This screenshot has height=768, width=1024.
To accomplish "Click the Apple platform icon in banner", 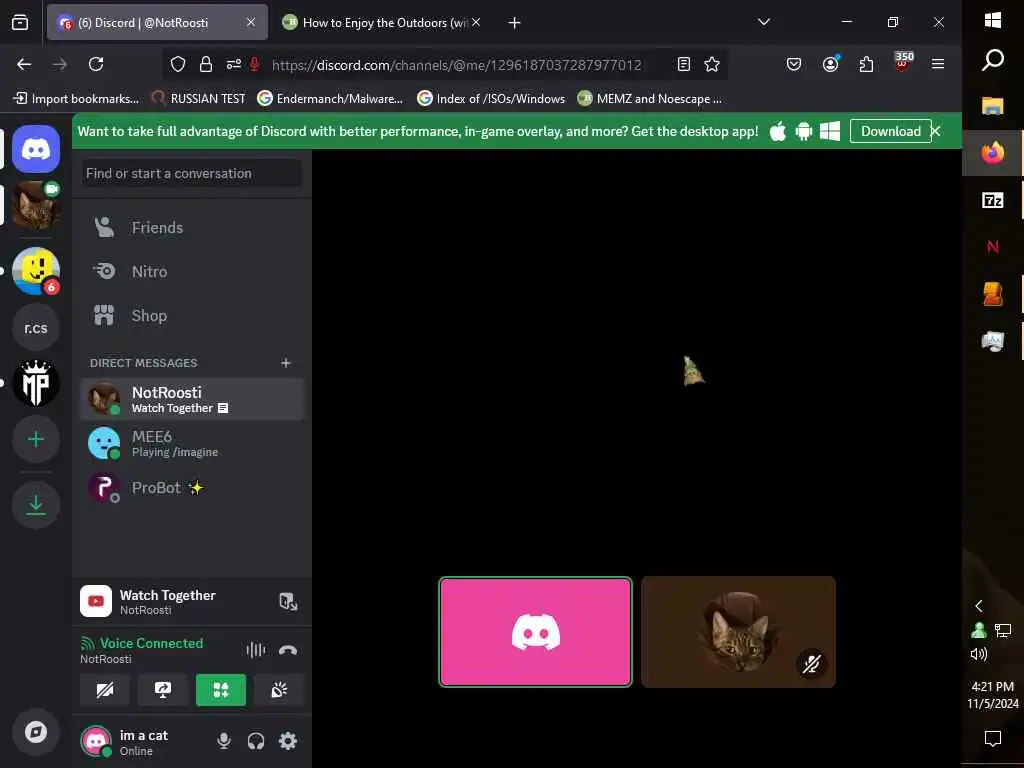I will coord(777,131).
